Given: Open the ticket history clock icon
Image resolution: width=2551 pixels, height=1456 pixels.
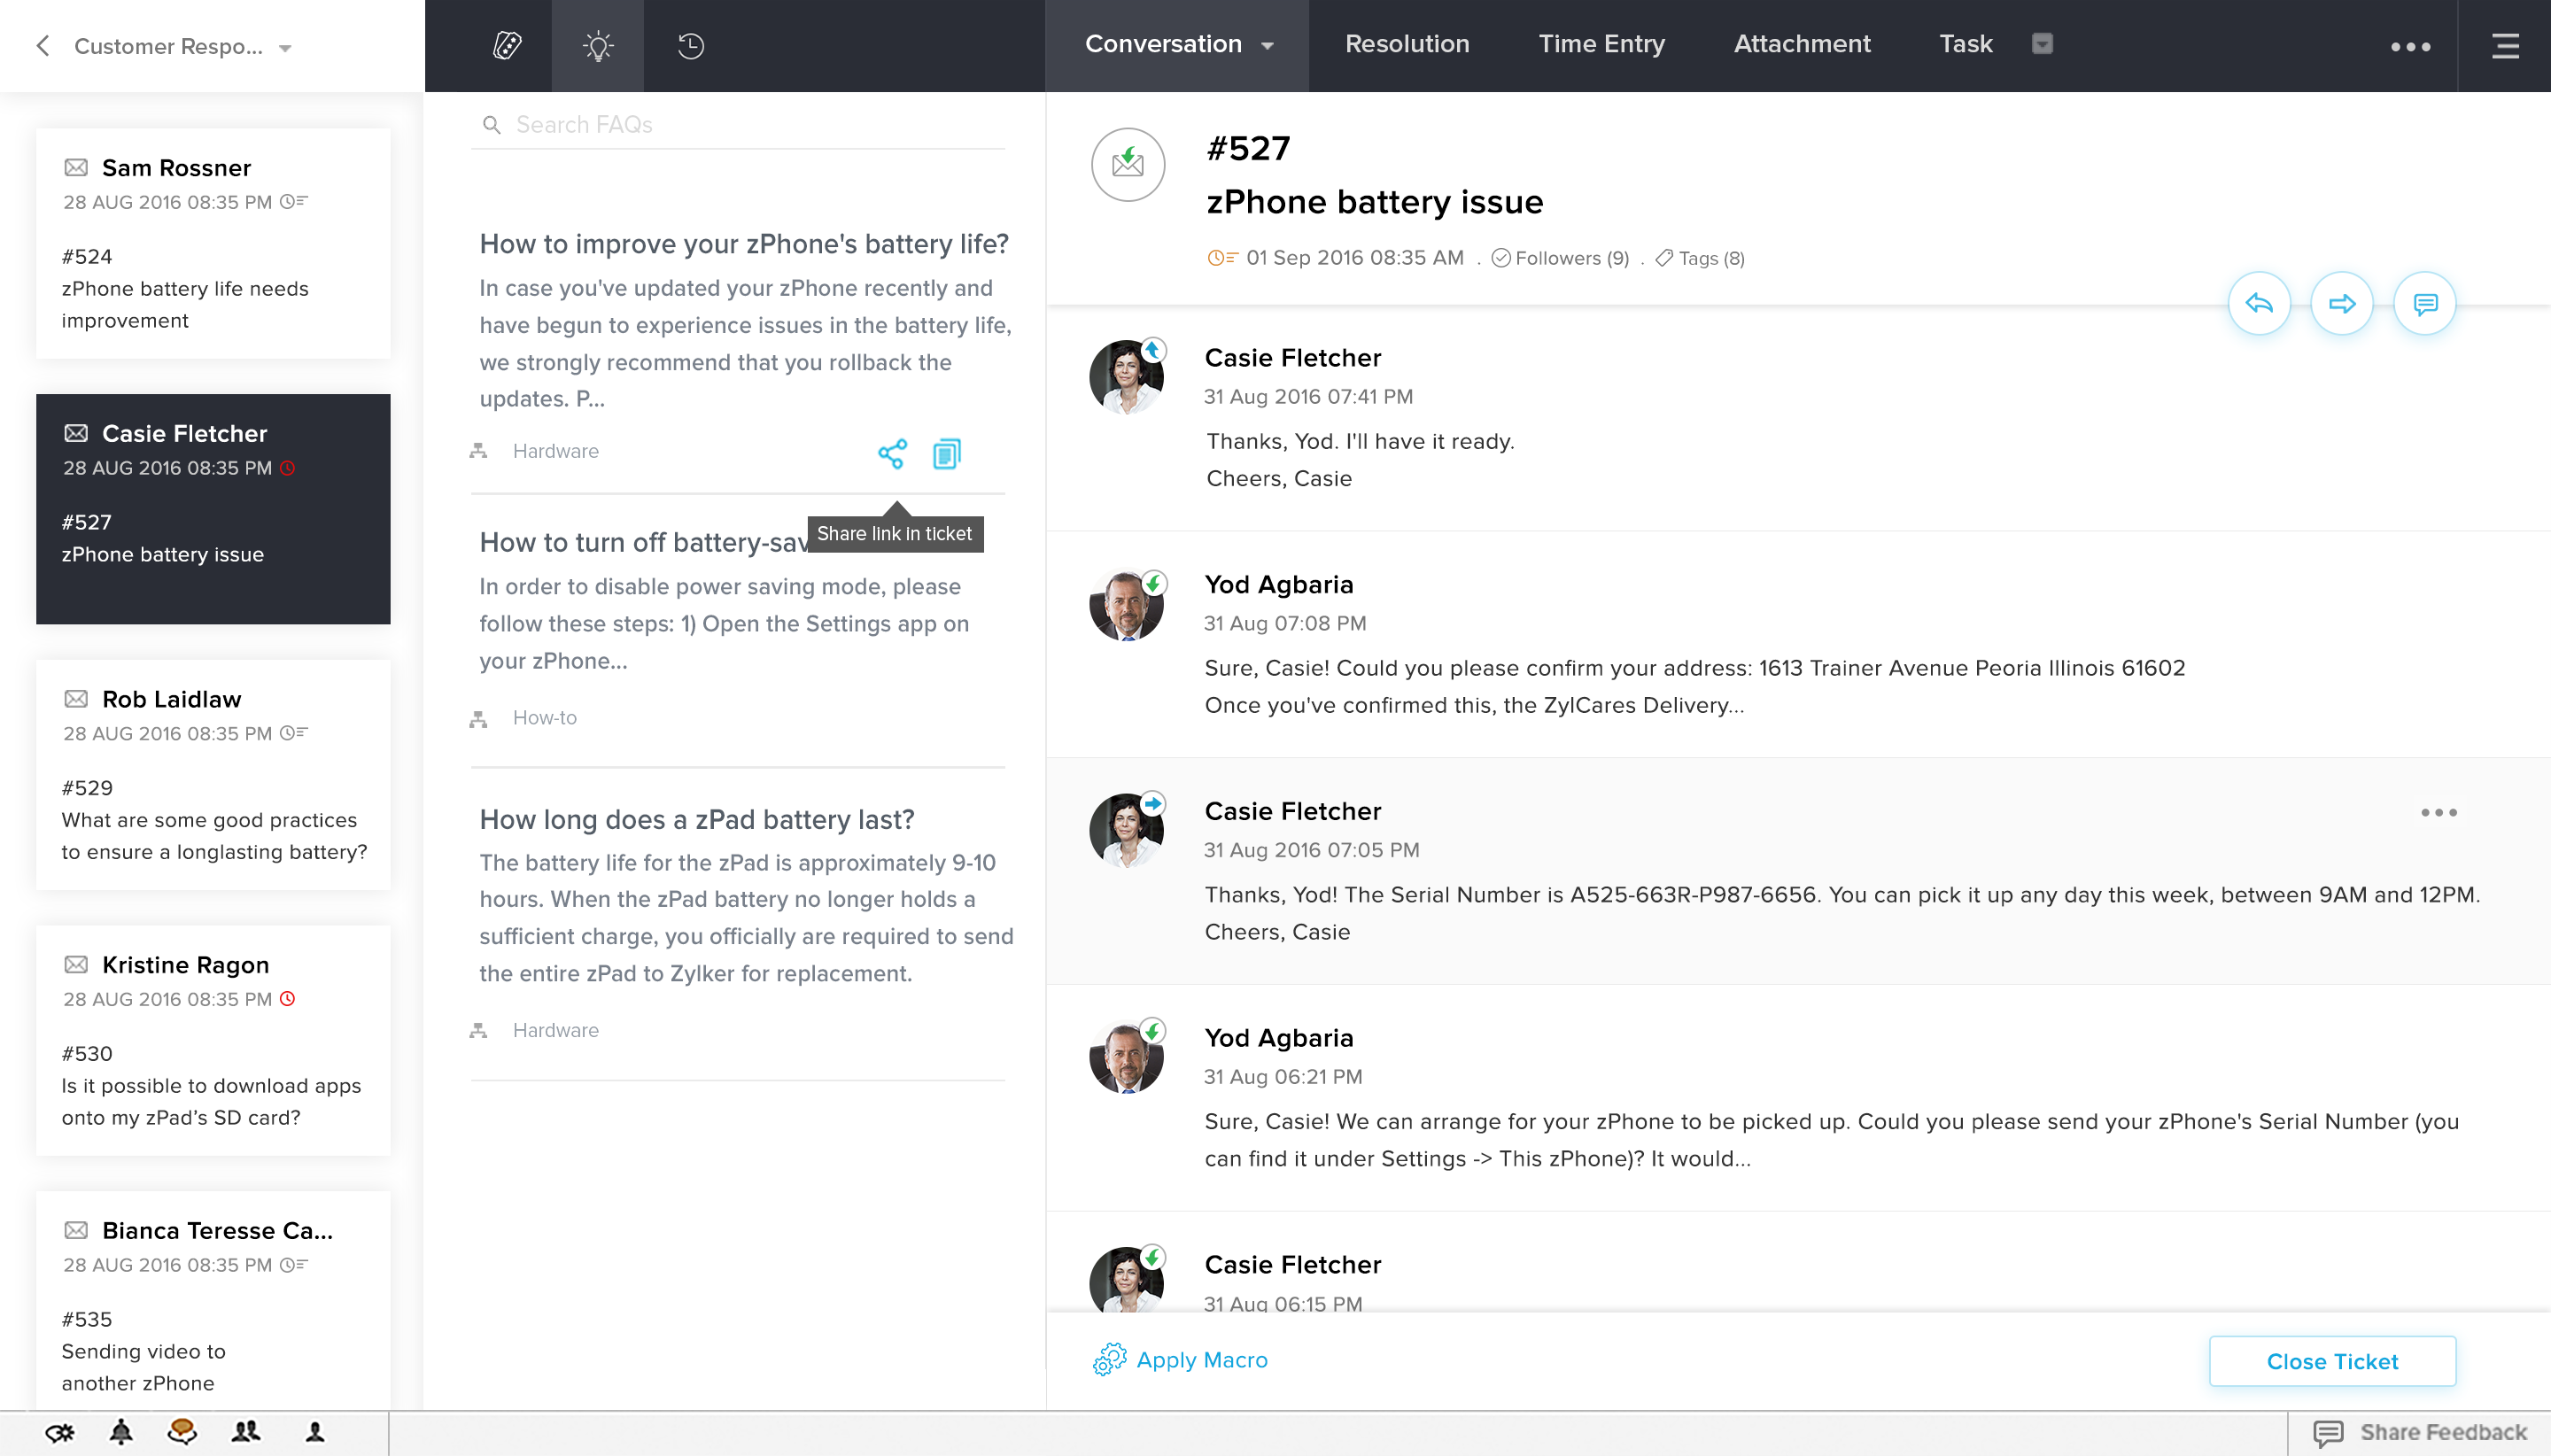Looking at the screenshot, I should point(690,46).
